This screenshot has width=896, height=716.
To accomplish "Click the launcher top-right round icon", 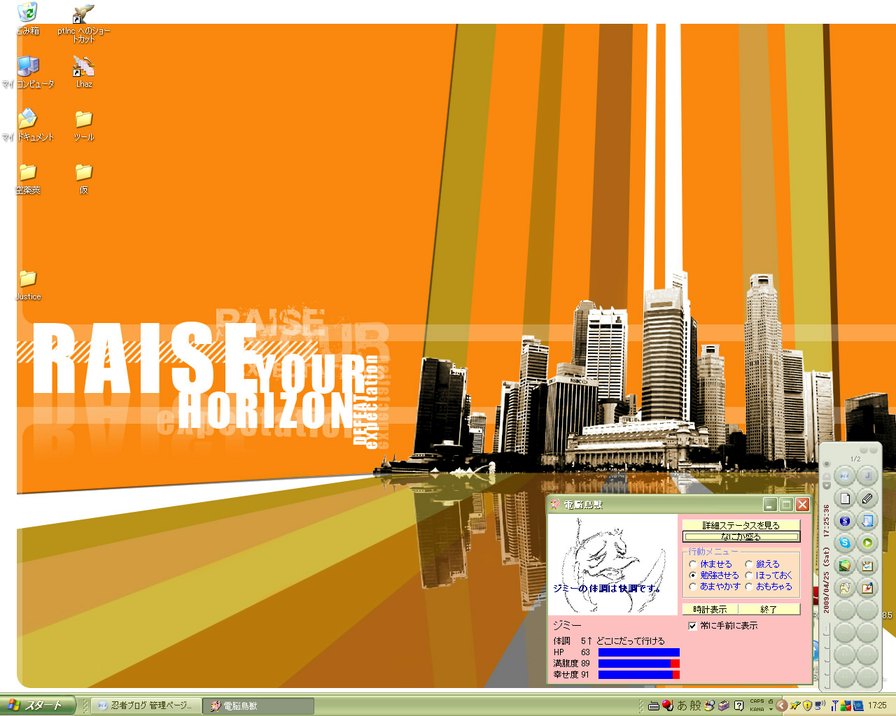I will [x=867, y=475].
